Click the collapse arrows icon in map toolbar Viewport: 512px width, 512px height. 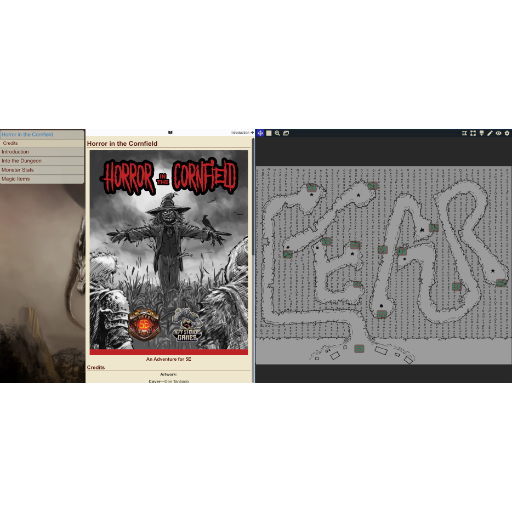(x=464, y=133)
